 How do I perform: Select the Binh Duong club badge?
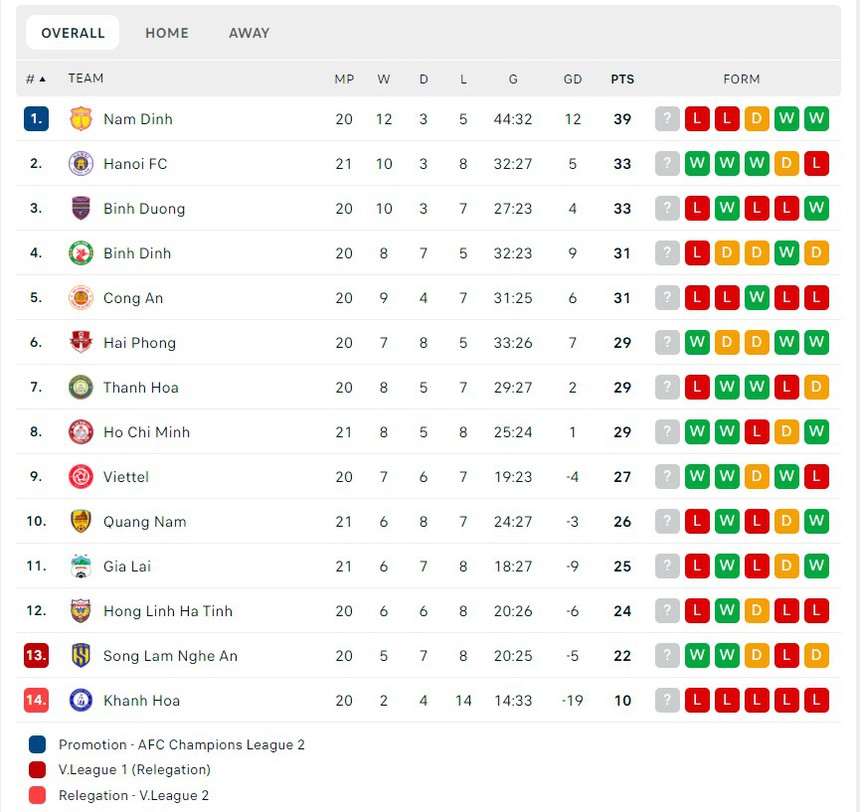pyautogui.click(x=80, y=208)
